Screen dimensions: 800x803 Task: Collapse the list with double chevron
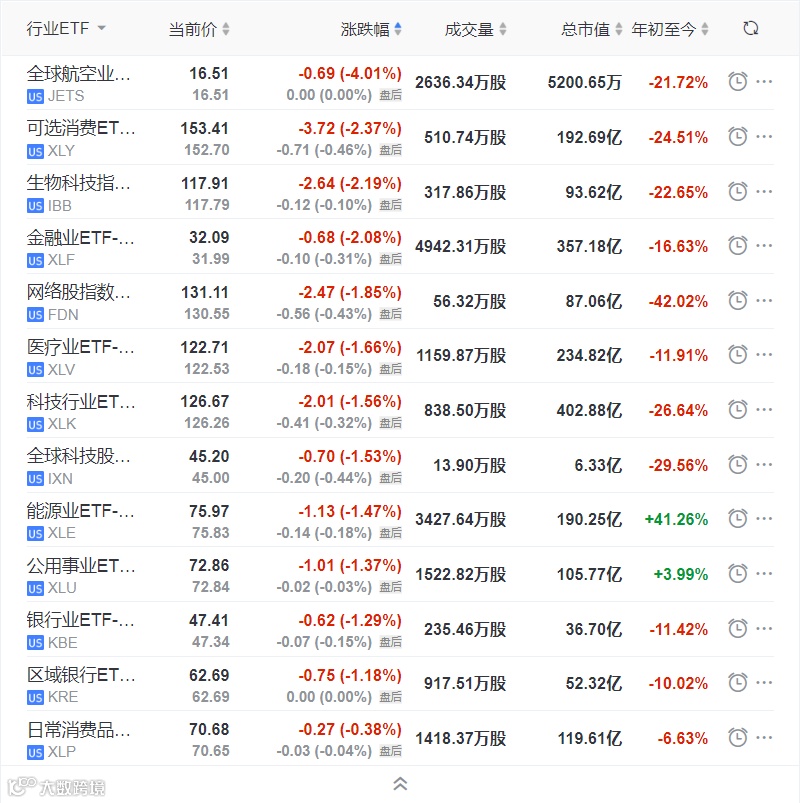(400, 784)
